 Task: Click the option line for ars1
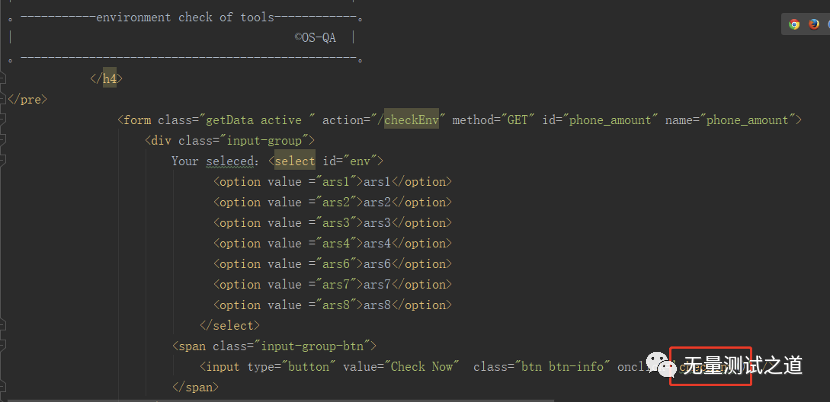point(333,182)
